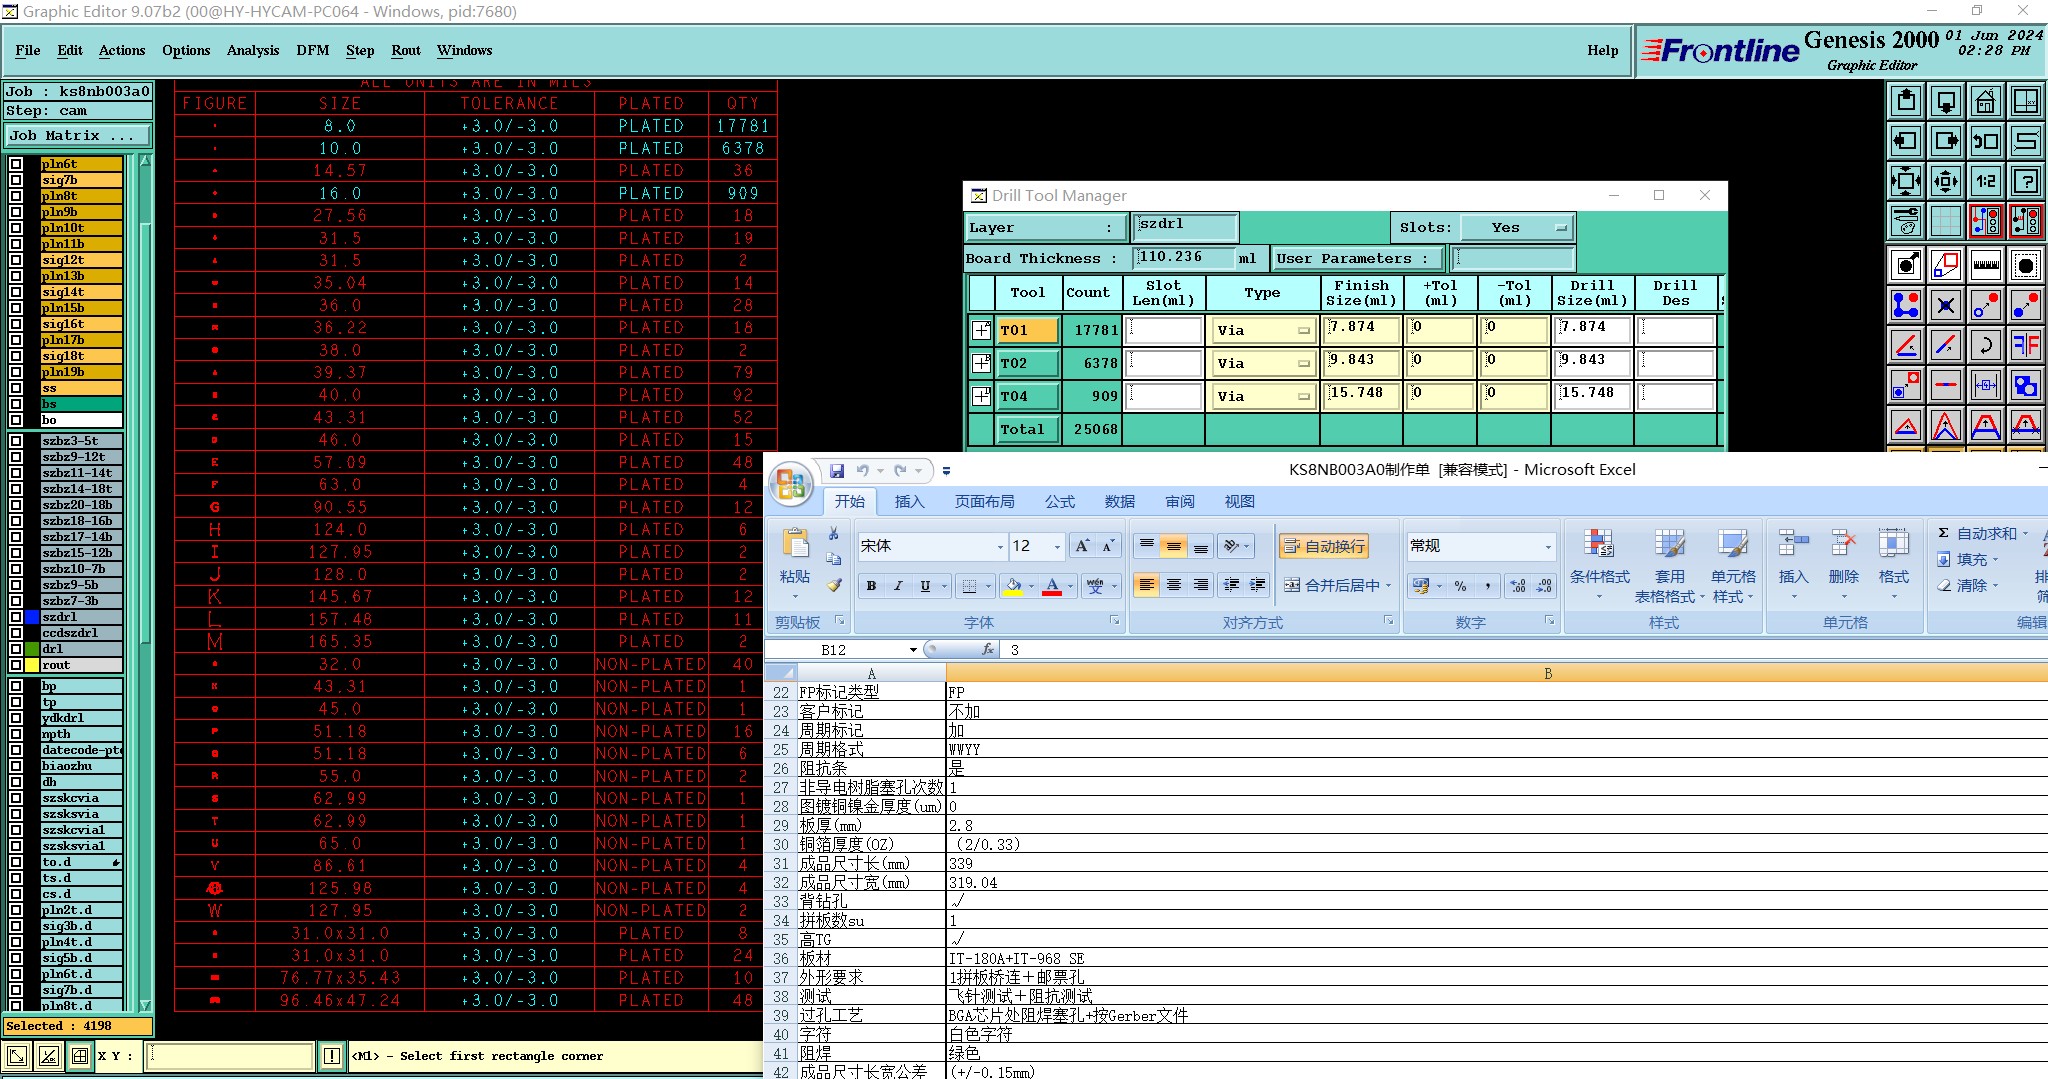The width and height of the screenshot is (2048, 1079).
Task: Click the Board Thickness input field
Action: pyautogui.click(x=1184, y=258)
